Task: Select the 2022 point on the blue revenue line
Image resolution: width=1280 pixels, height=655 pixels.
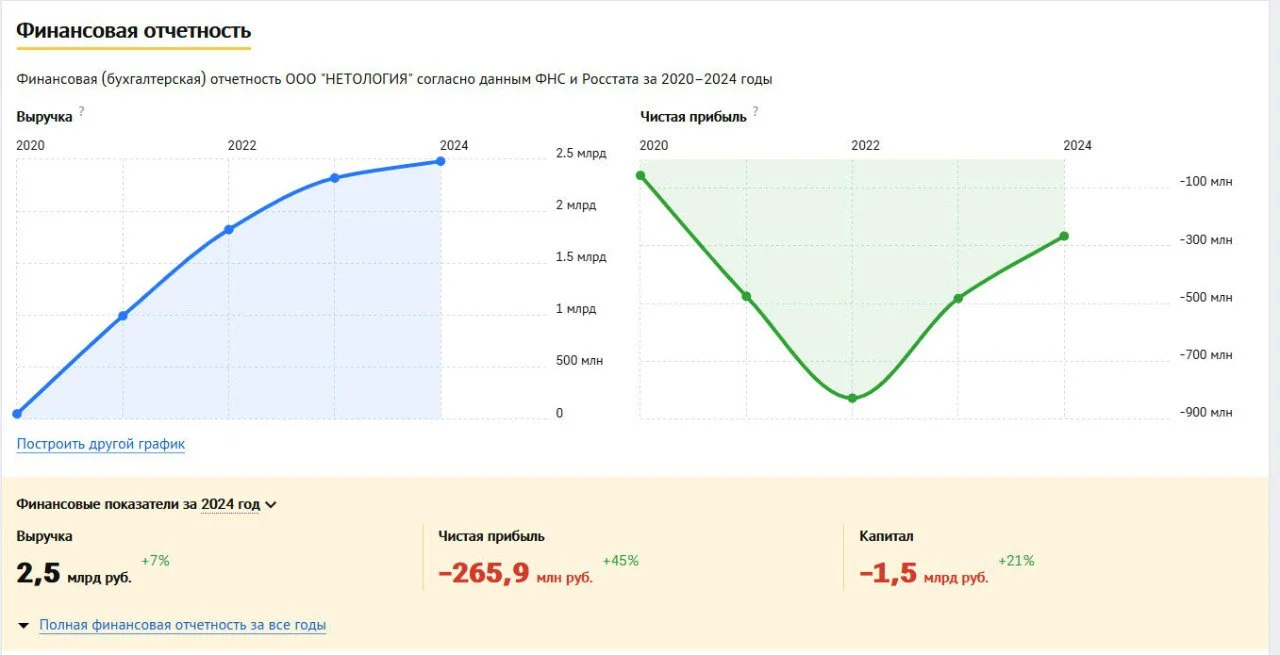Action: tap(229, 229)
